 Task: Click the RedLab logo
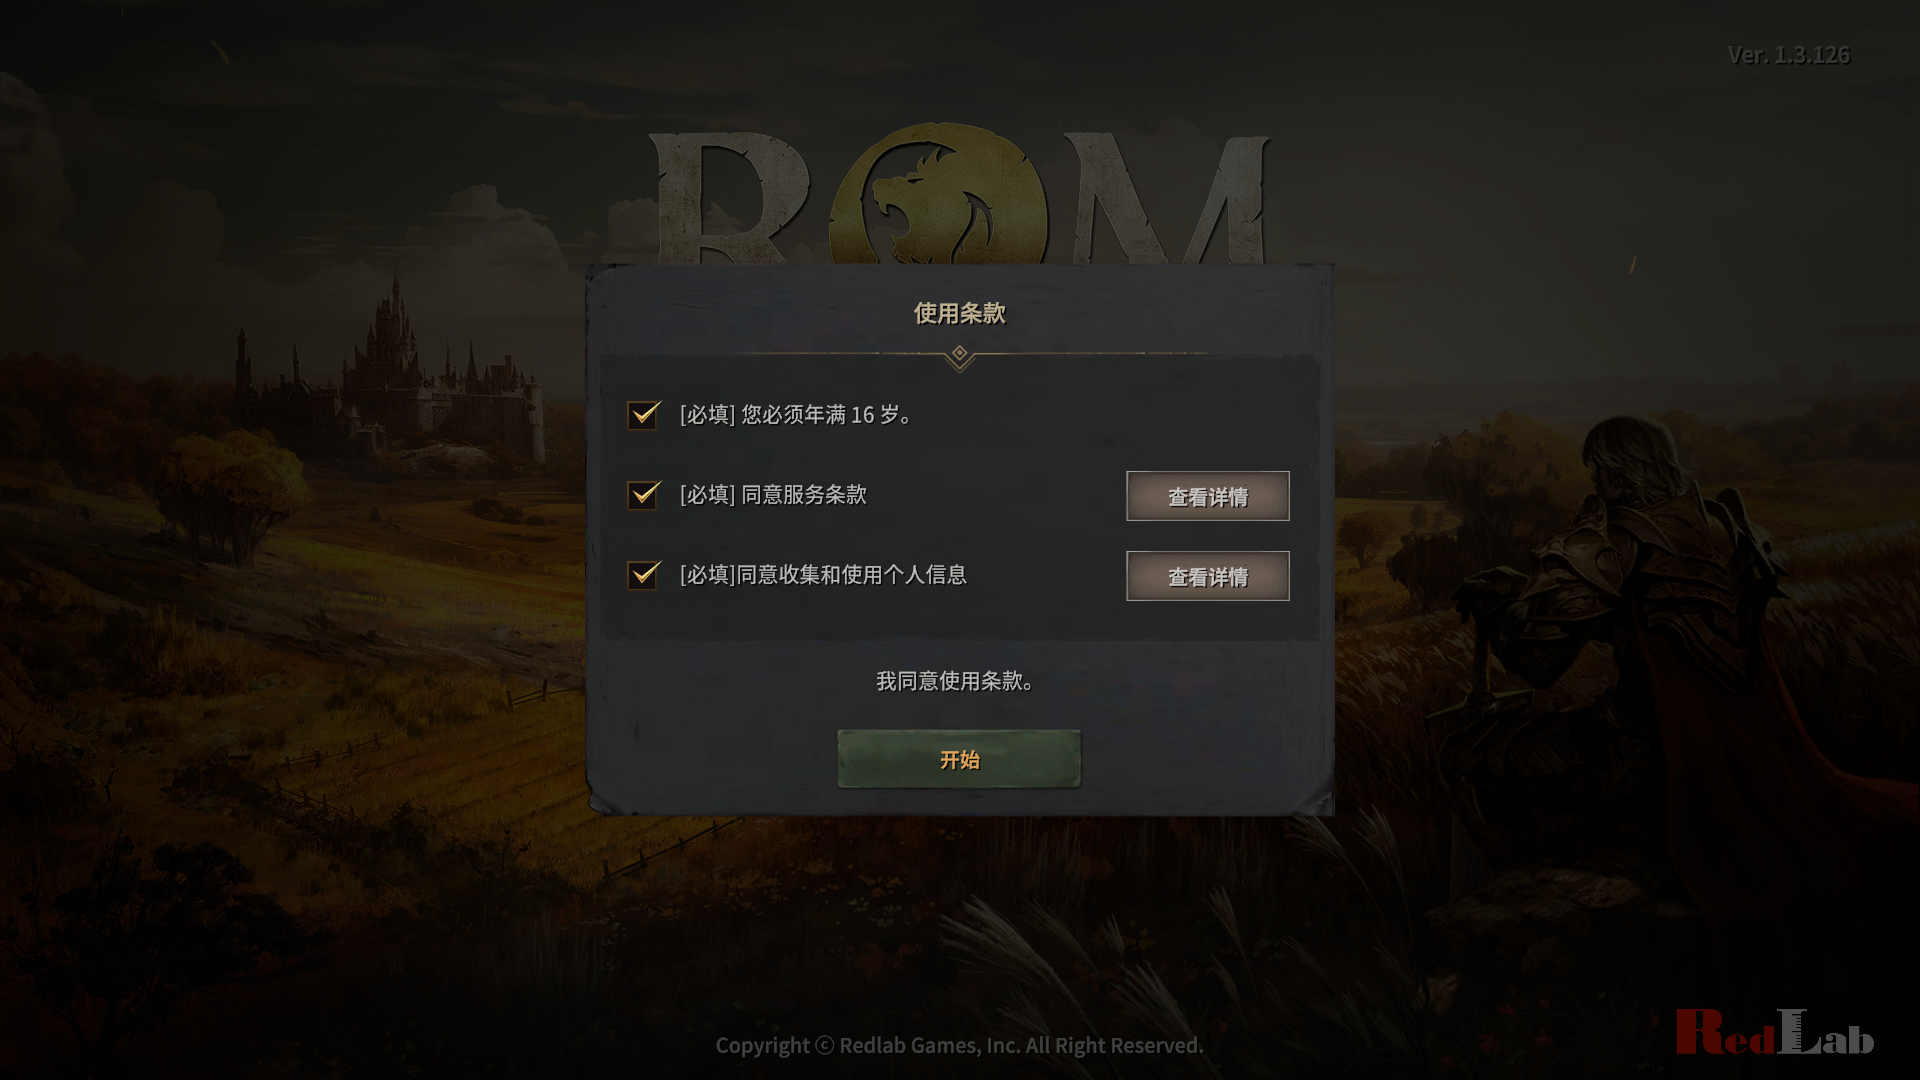tap(1775, 1032)
